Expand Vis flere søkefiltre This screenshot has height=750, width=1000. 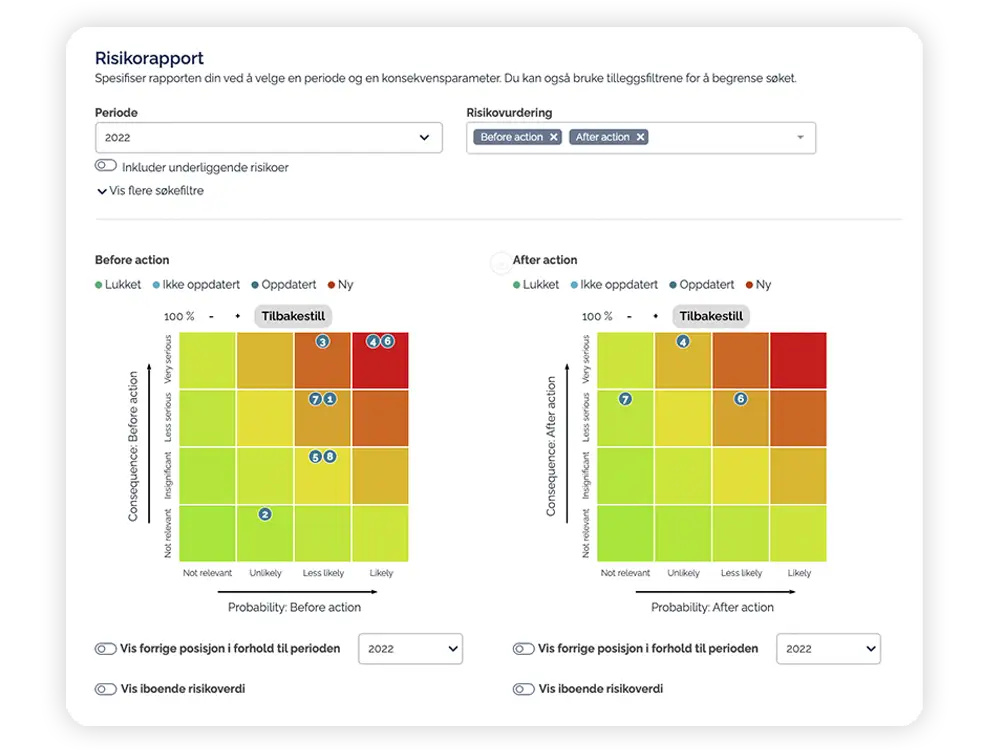point(151,191)
